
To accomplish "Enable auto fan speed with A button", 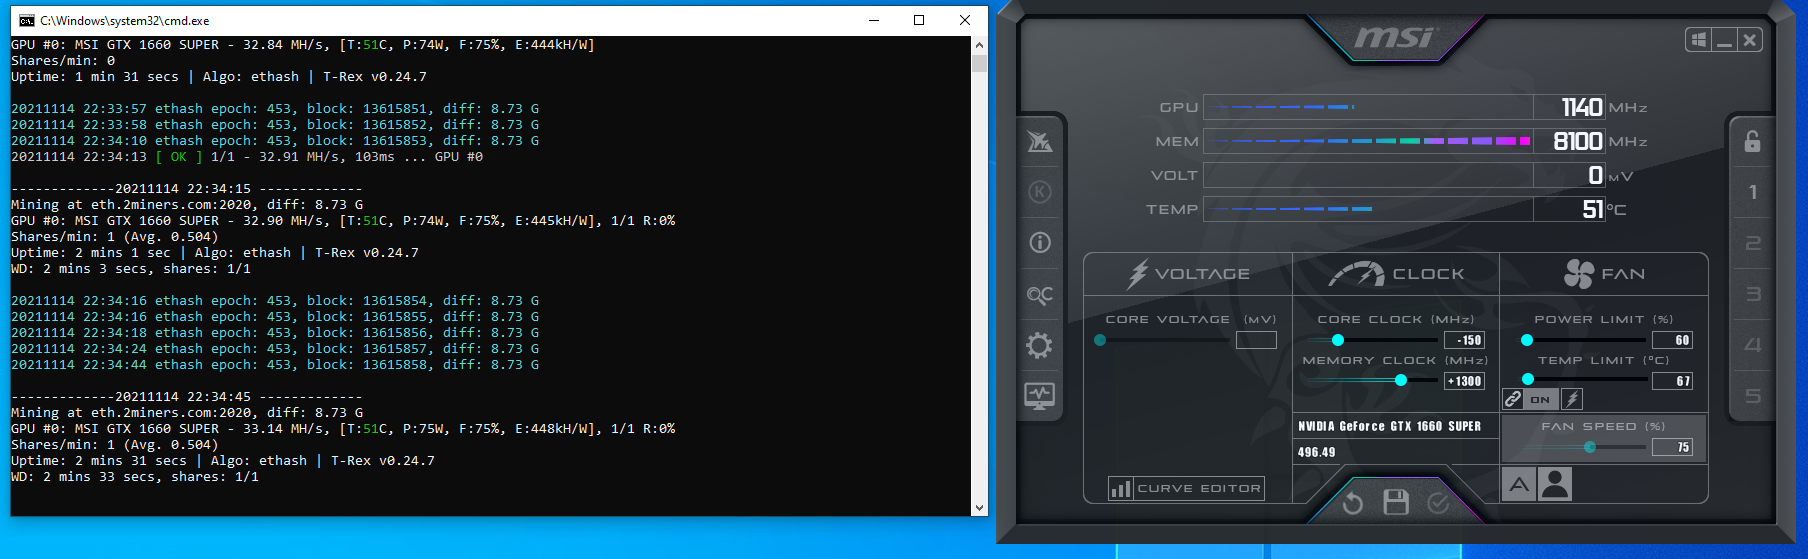I will pyautogui.click(x=1519, y=485).
